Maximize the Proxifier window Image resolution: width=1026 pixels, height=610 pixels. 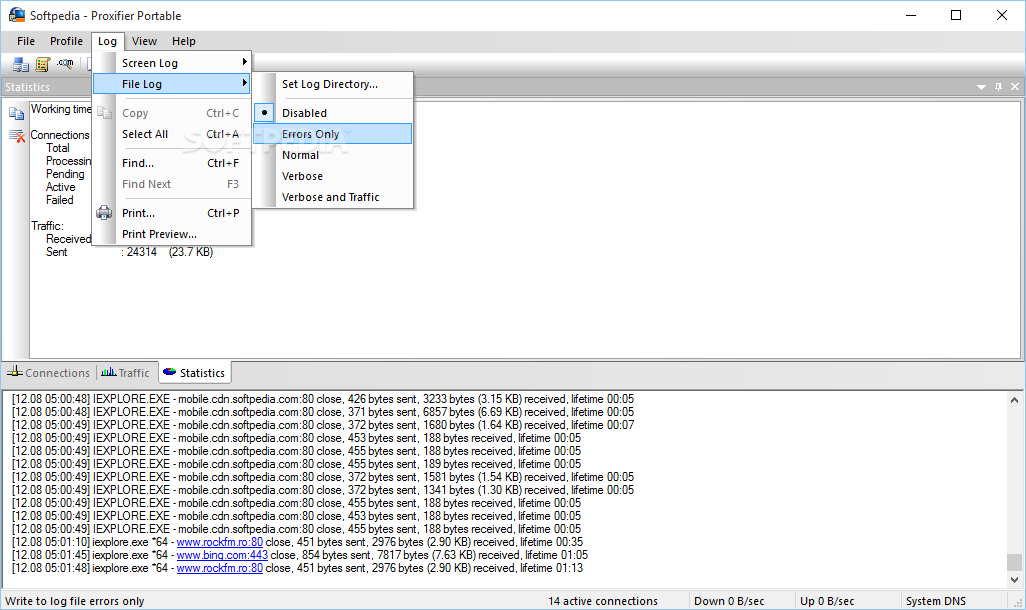pos(956,15)
